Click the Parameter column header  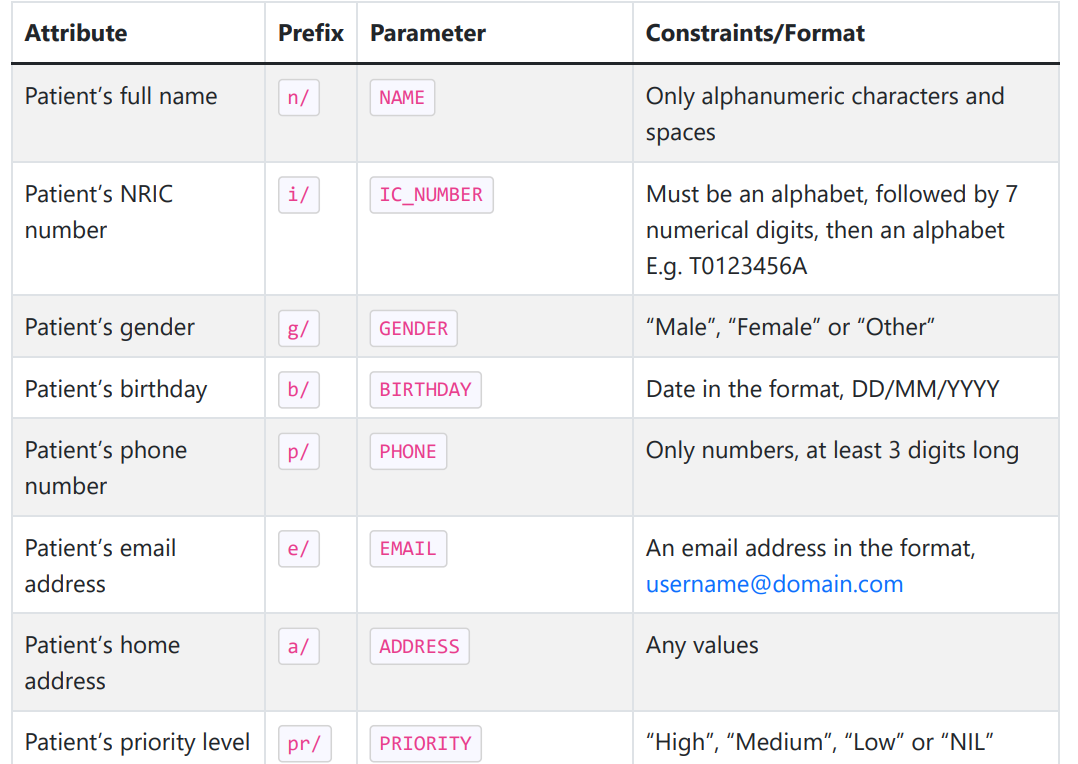pos(428,33)
